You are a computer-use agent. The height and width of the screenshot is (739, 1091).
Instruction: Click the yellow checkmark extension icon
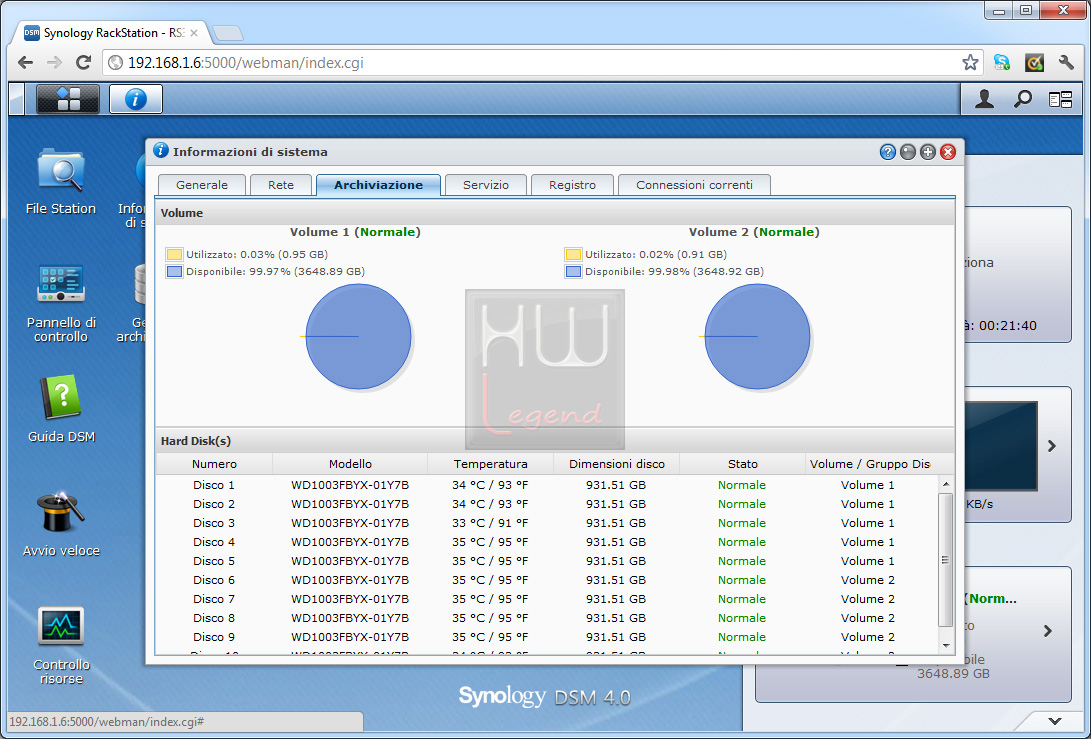tap(1034, 63)
